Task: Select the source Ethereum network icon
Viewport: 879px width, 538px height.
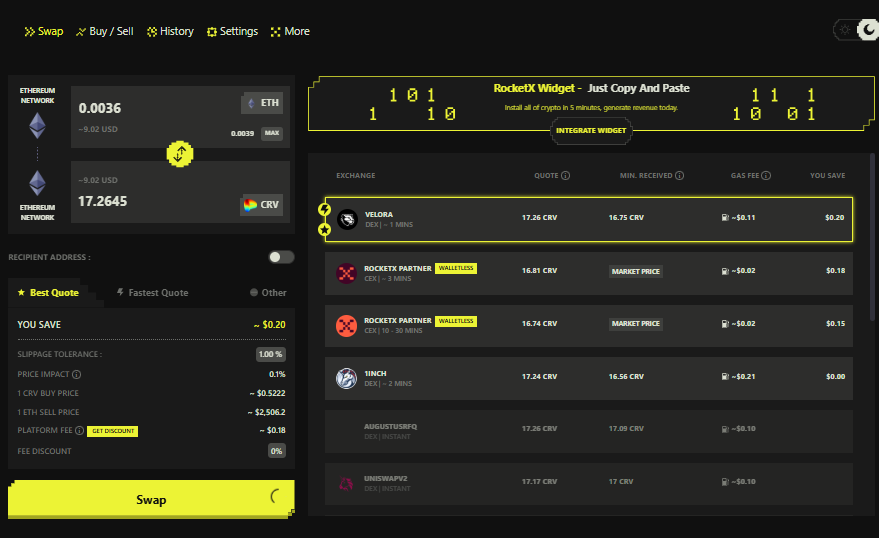Action: pos(38,126)
